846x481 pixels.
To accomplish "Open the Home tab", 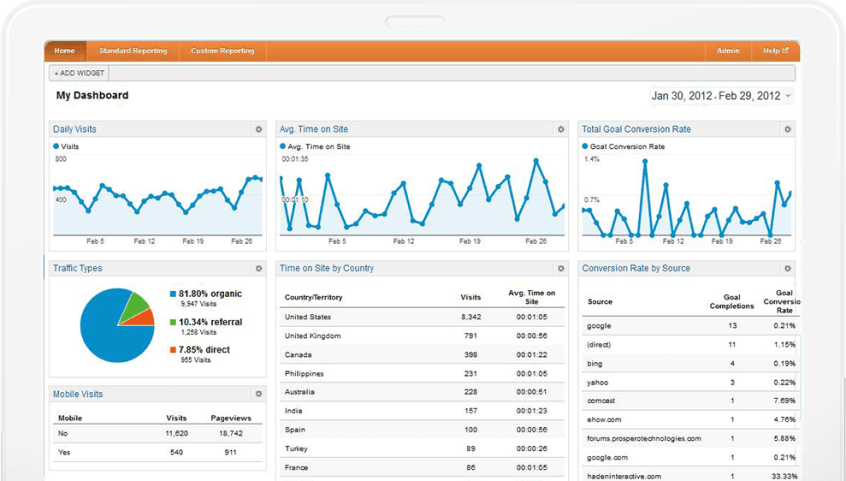I will pos(65,51).
